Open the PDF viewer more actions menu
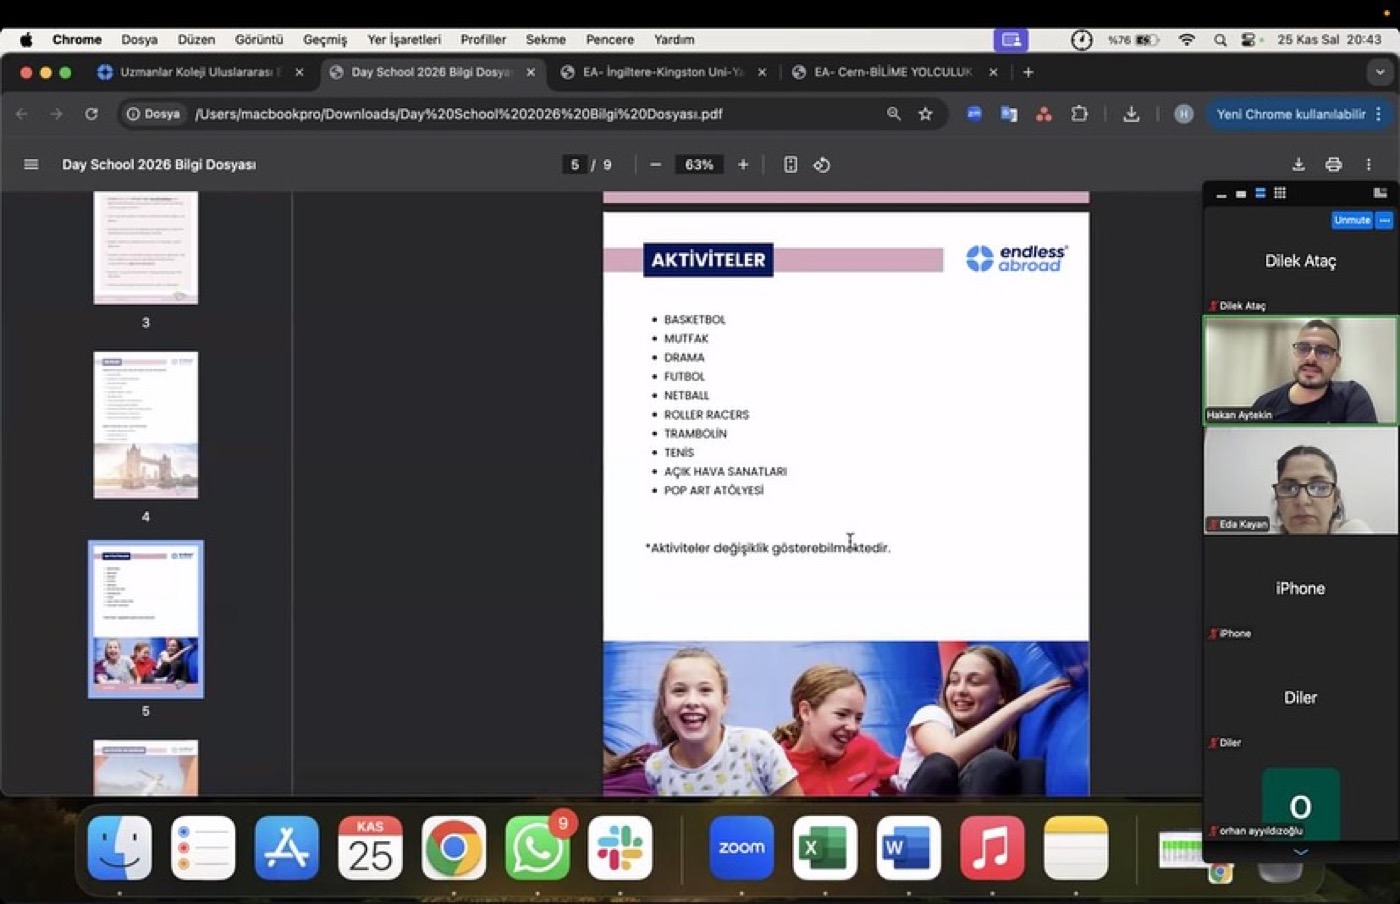Viewport: 1400px width, 904px height. [1368, 165]
